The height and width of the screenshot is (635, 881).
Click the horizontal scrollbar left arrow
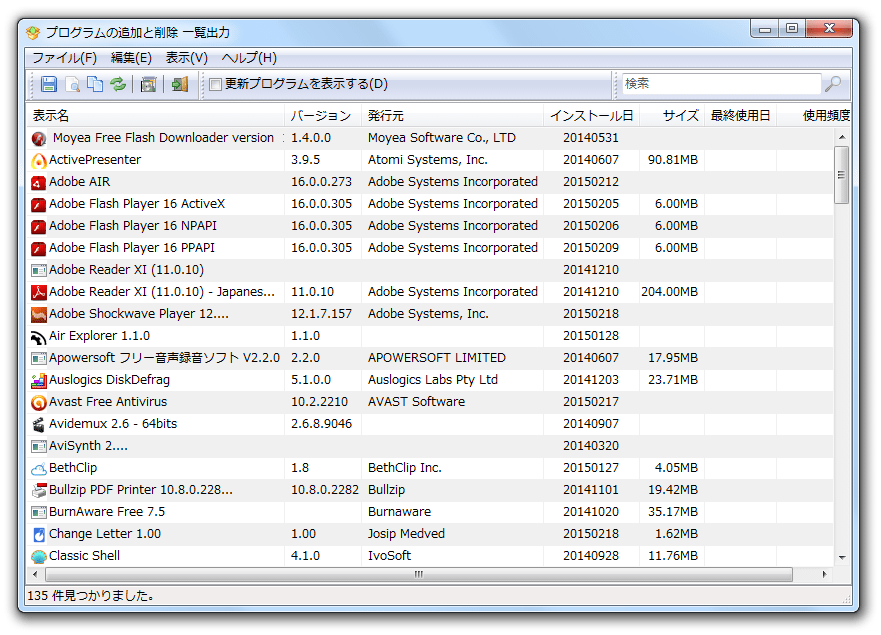point(35,574)
